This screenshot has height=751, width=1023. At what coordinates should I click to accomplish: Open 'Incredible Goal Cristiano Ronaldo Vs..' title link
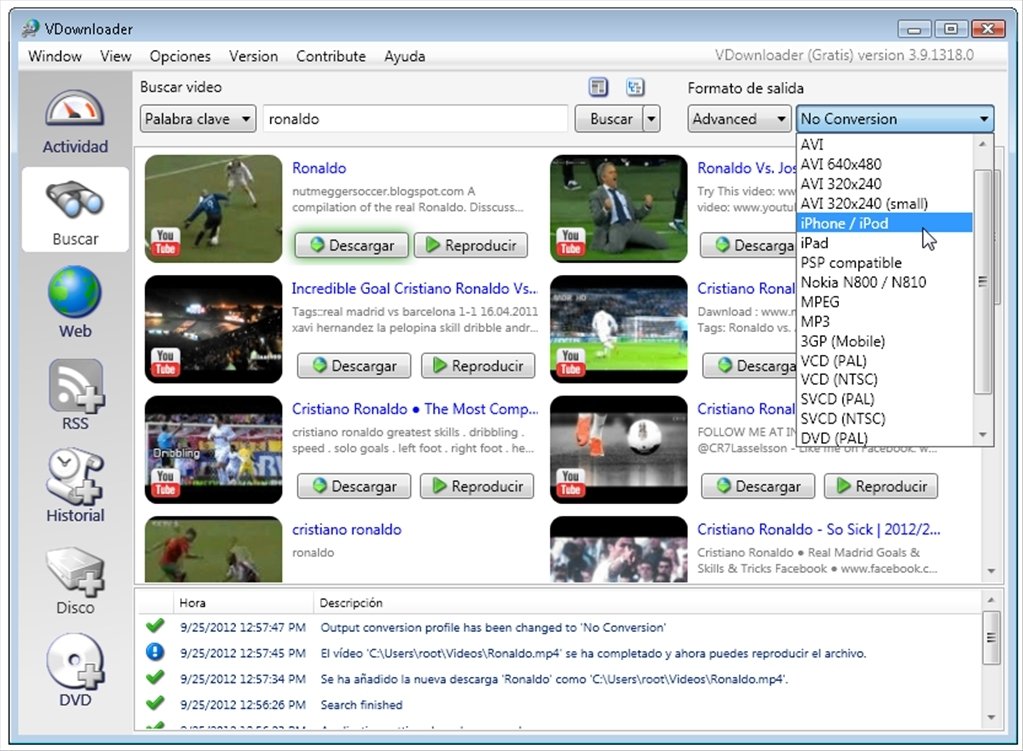click(415, 288)
